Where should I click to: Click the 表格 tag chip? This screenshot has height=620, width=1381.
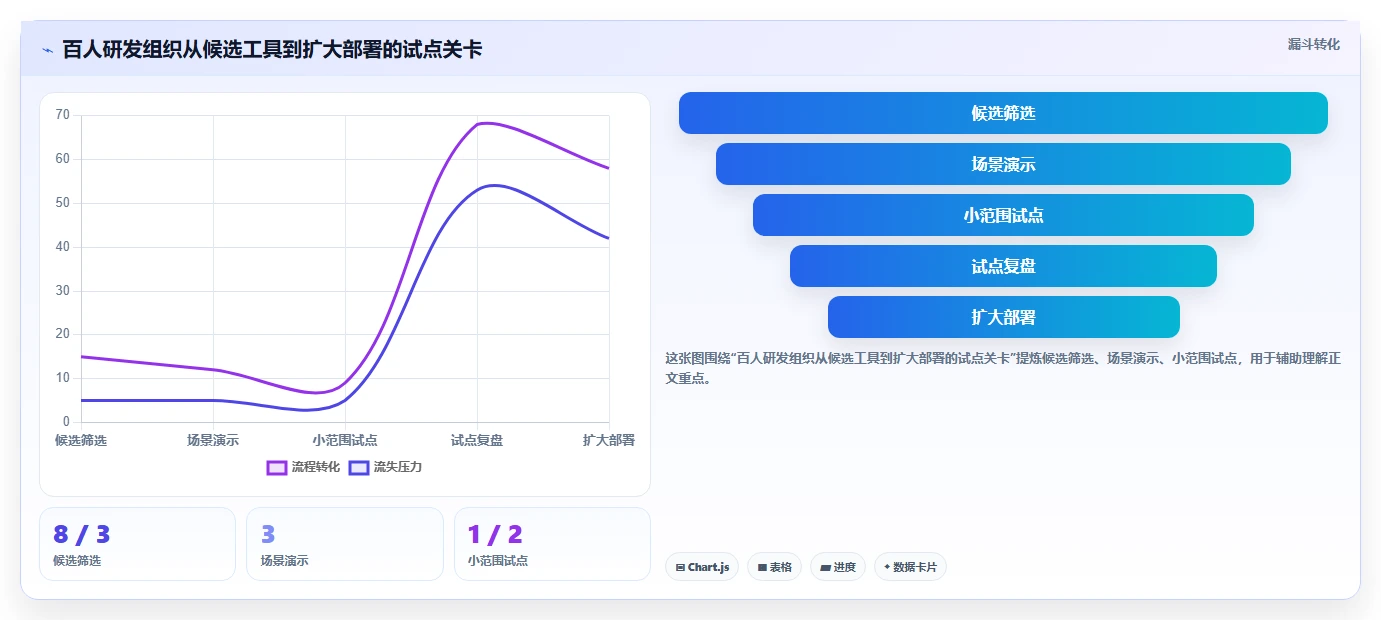pos(774,567)
